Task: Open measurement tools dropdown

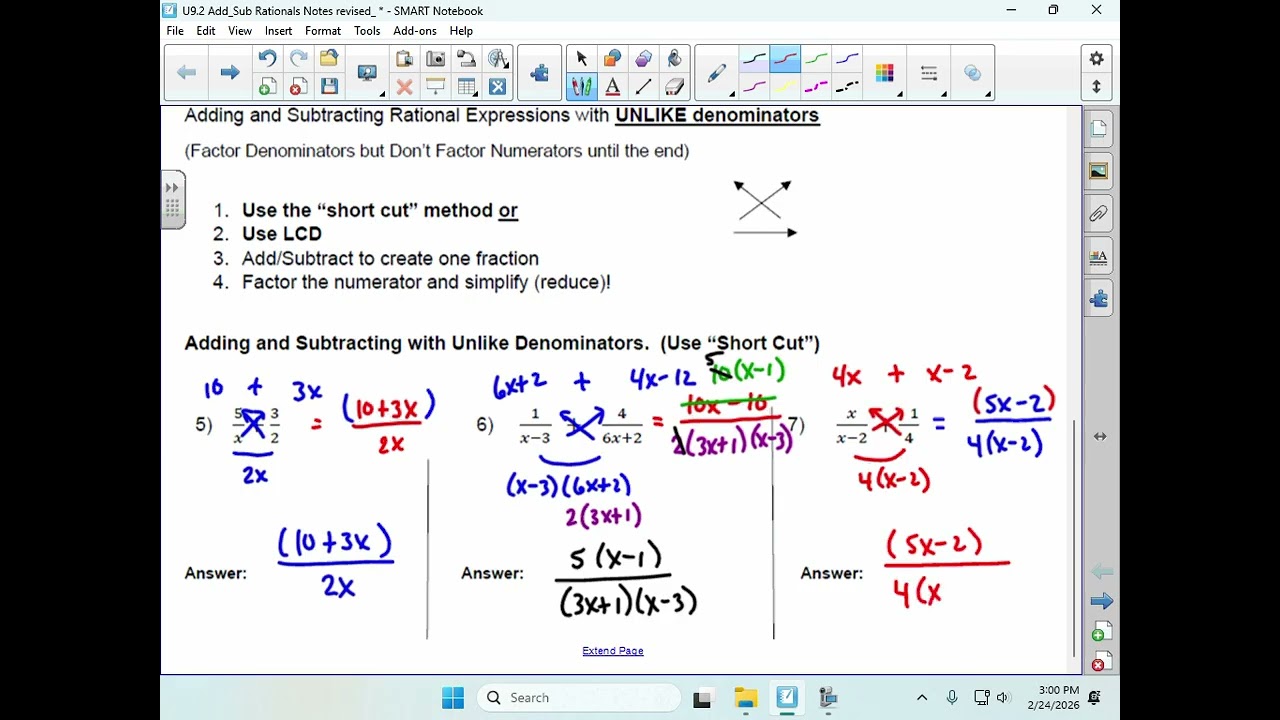Action: [x=498, y=59]
